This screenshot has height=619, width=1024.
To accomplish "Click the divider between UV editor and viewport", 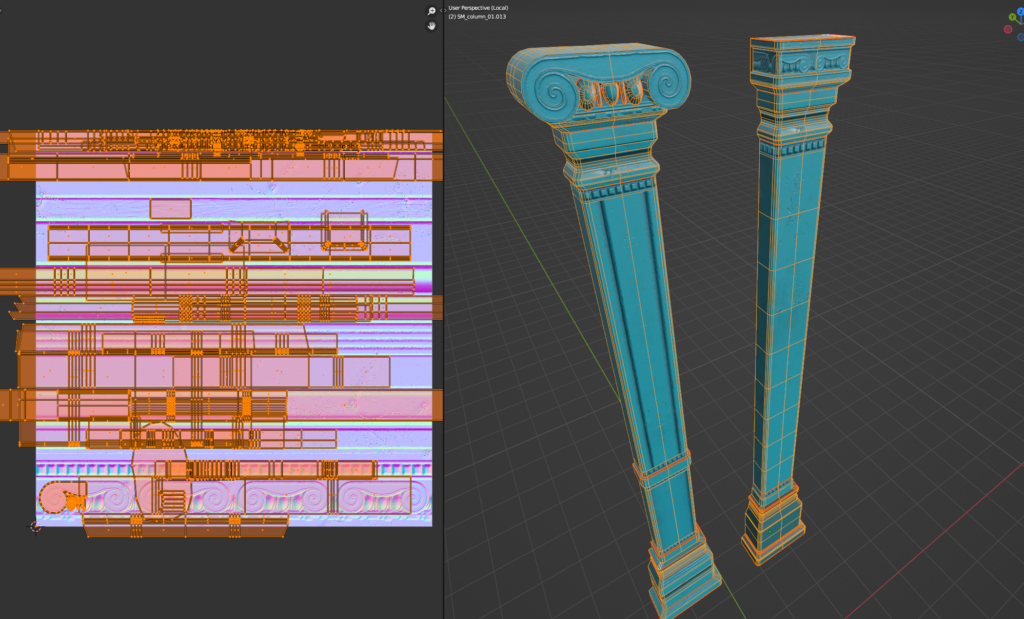I will (443, 300).
